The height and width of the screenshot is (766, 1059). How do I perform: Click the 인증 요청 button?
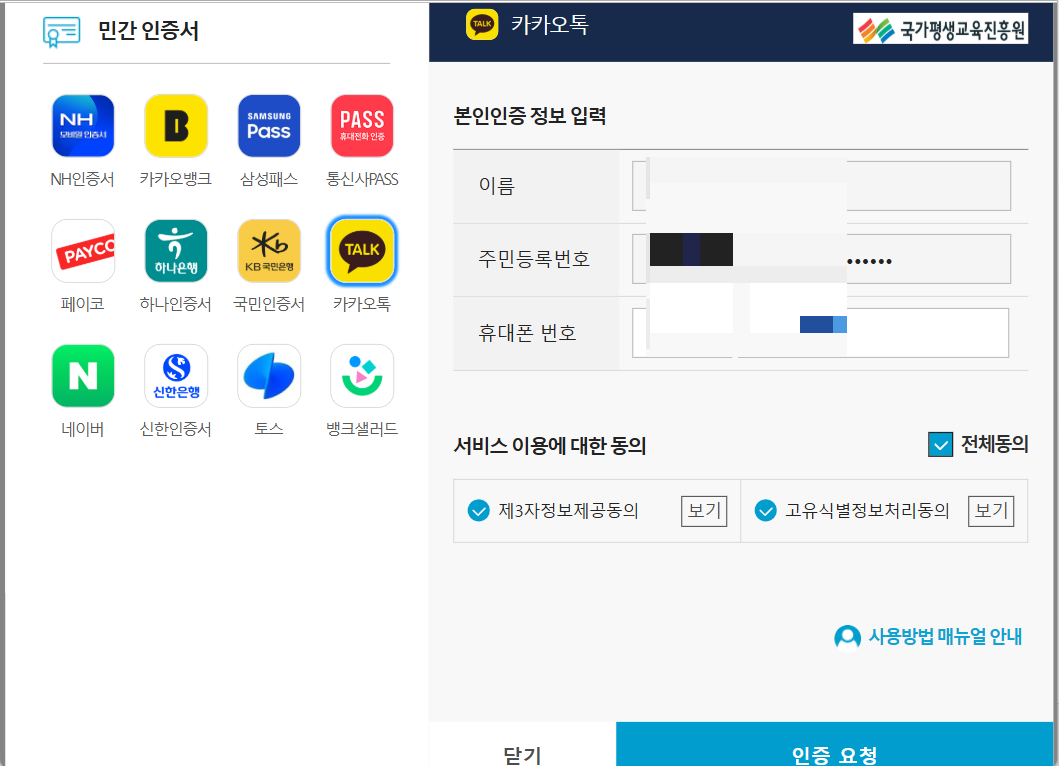[x=835, y=744]
